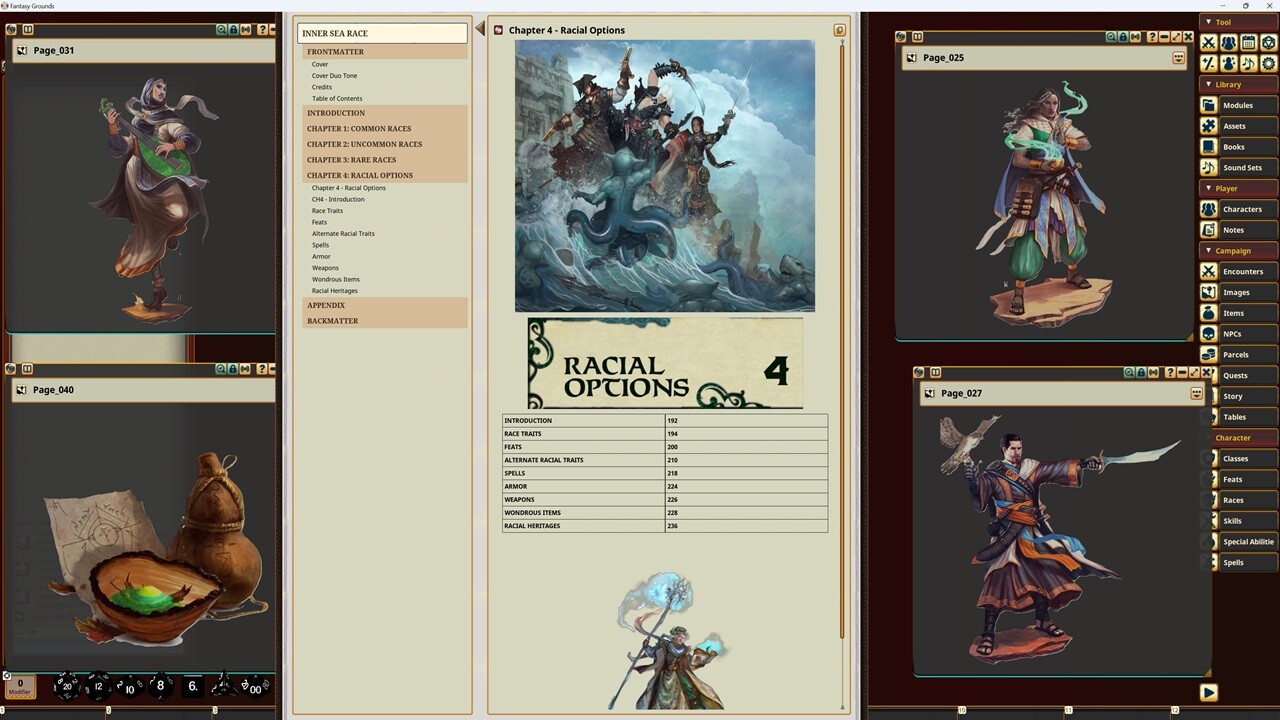1280x720 pixels.
Task: Open the Combat Tracker with crossed swords icon
Action: pos(1208,41)
